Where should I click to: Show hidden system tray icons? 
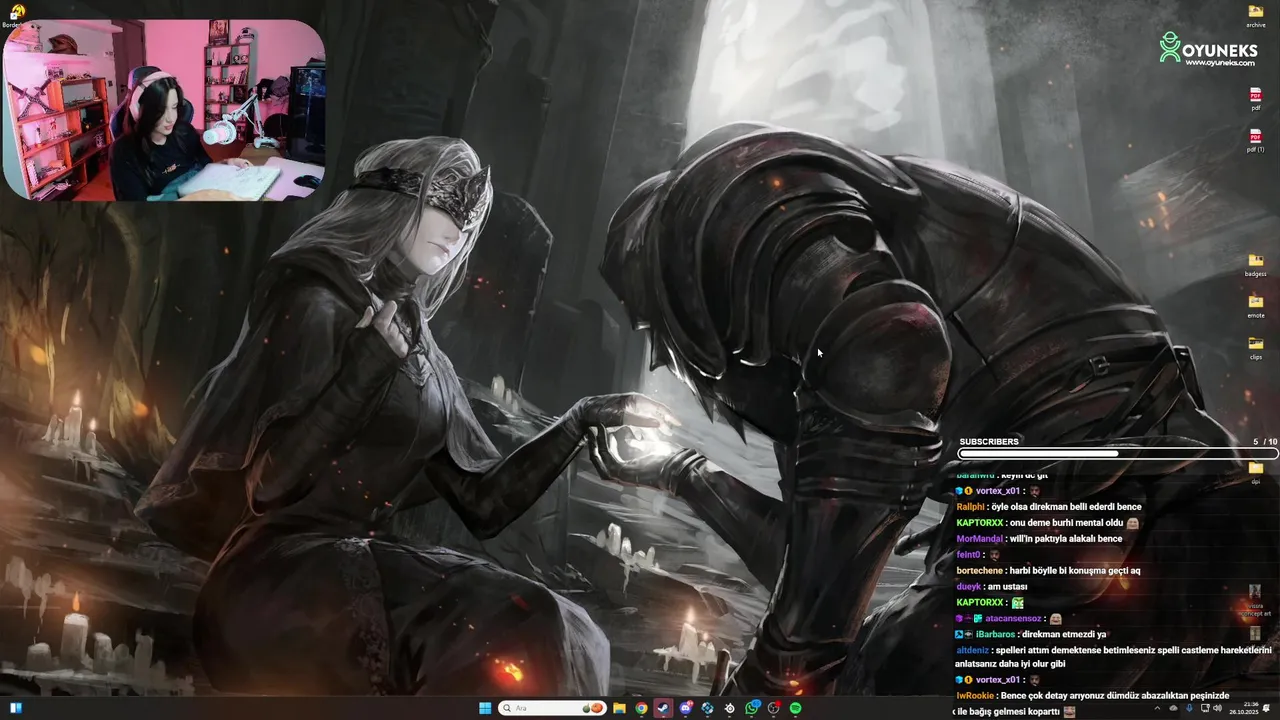click(x=1157, y=708)
